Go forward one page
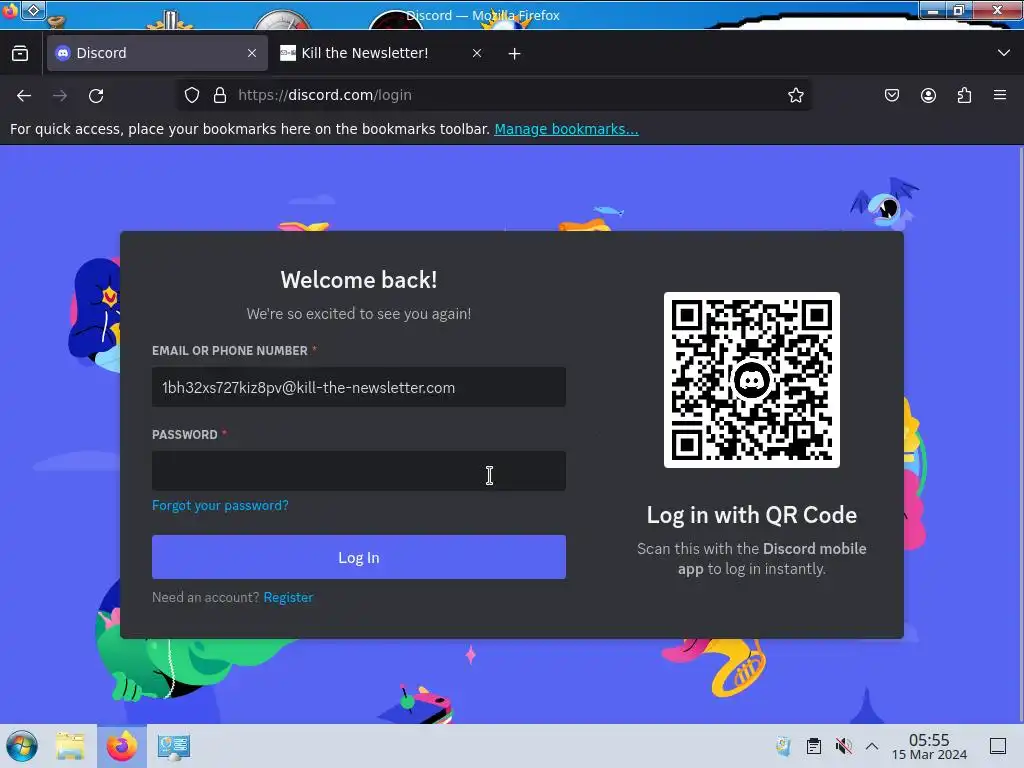Screen dimensions: 1024x768 click(x=60, y=95)
